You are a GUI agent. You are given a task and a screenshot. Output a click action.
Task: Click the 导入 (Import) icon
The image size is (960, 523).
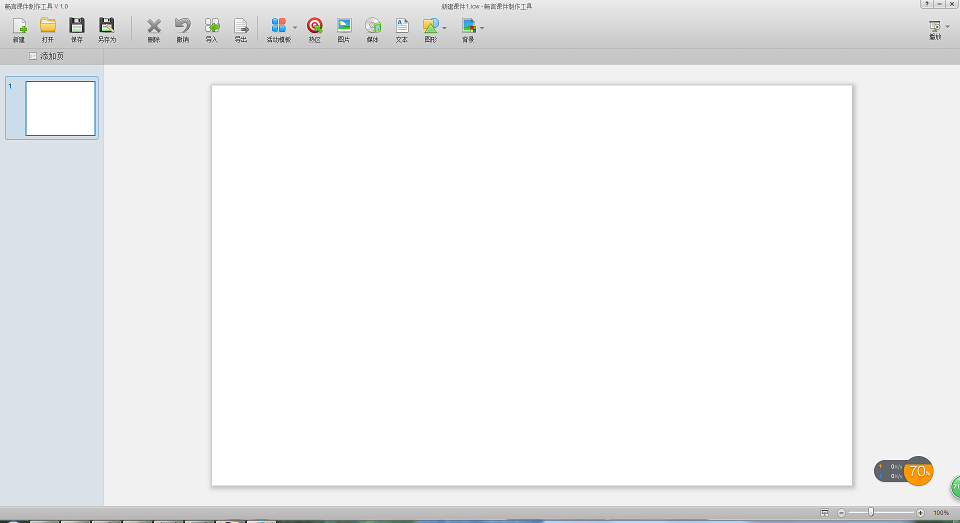tap(211, 27)
